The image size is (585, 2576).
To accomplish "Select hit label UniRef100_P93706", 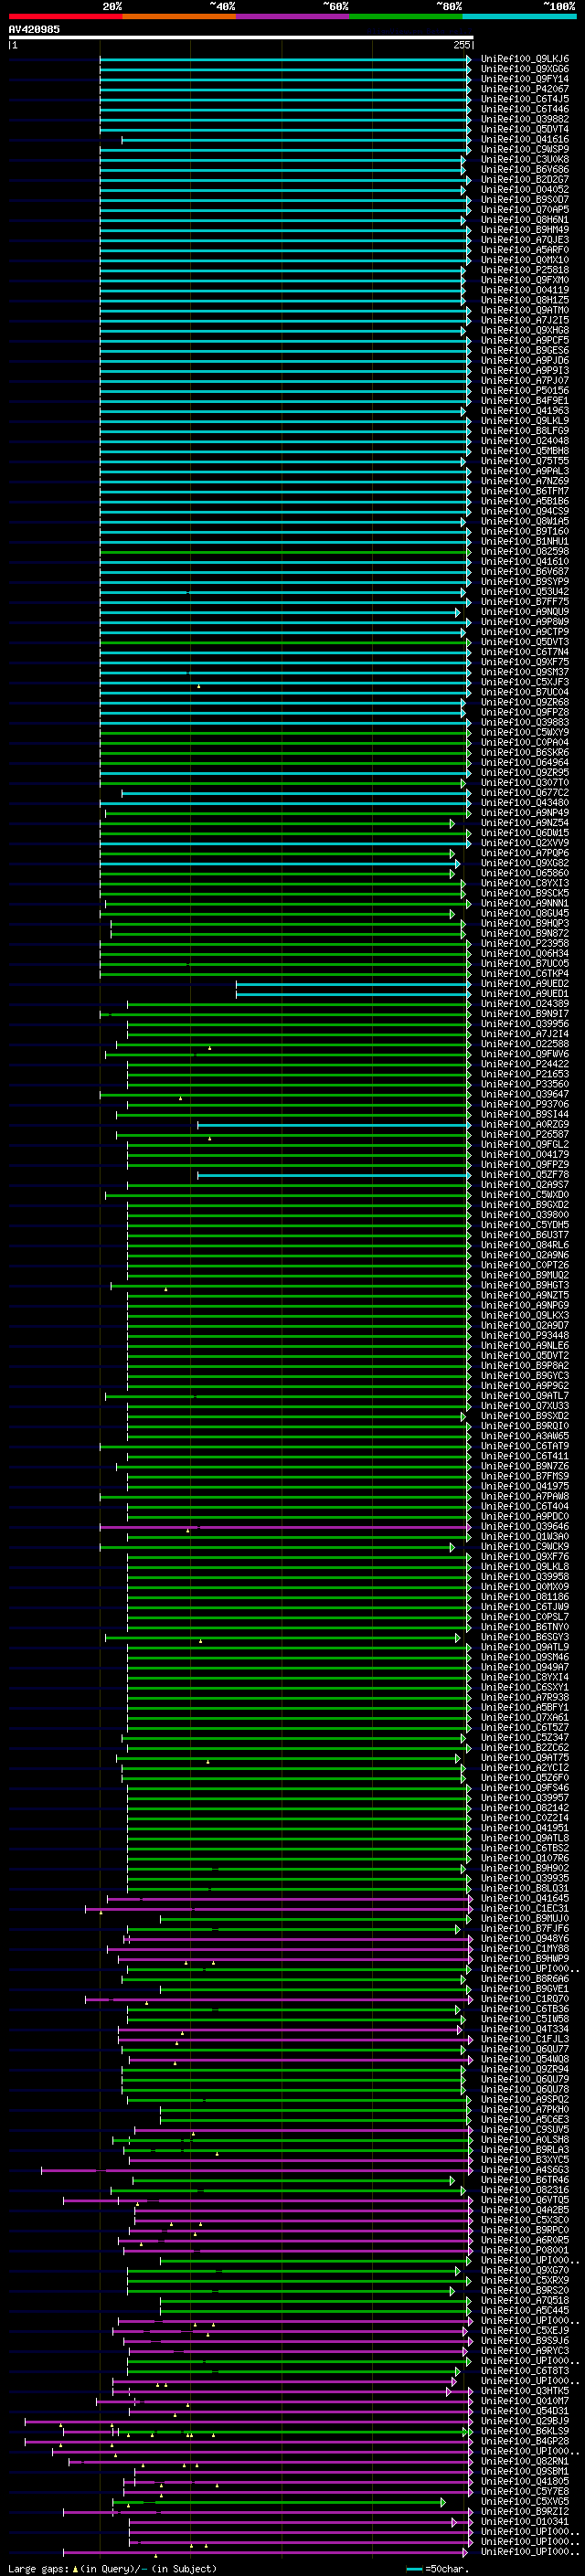I will coord(525,1104).
